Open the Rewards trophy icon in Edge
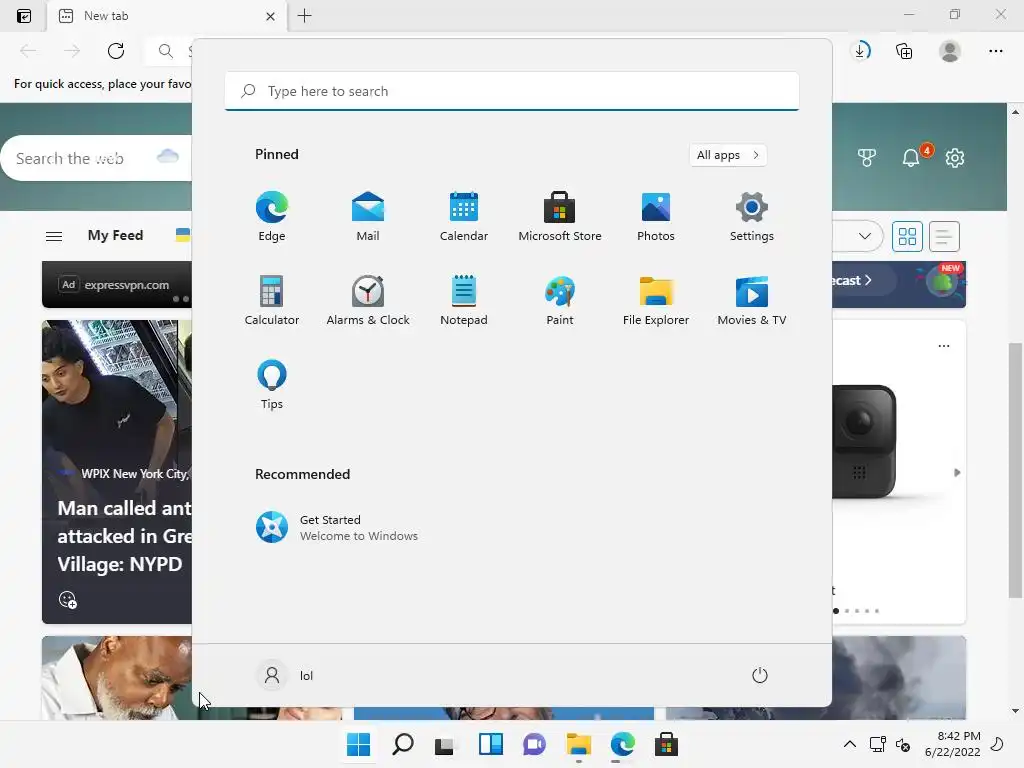The image size is (1024, 768). coord(867,157)
